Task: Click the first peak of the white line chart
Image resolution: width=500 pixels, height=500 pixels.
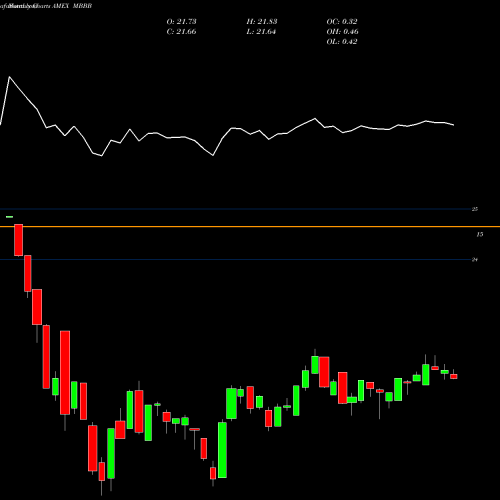Action: 9,77
